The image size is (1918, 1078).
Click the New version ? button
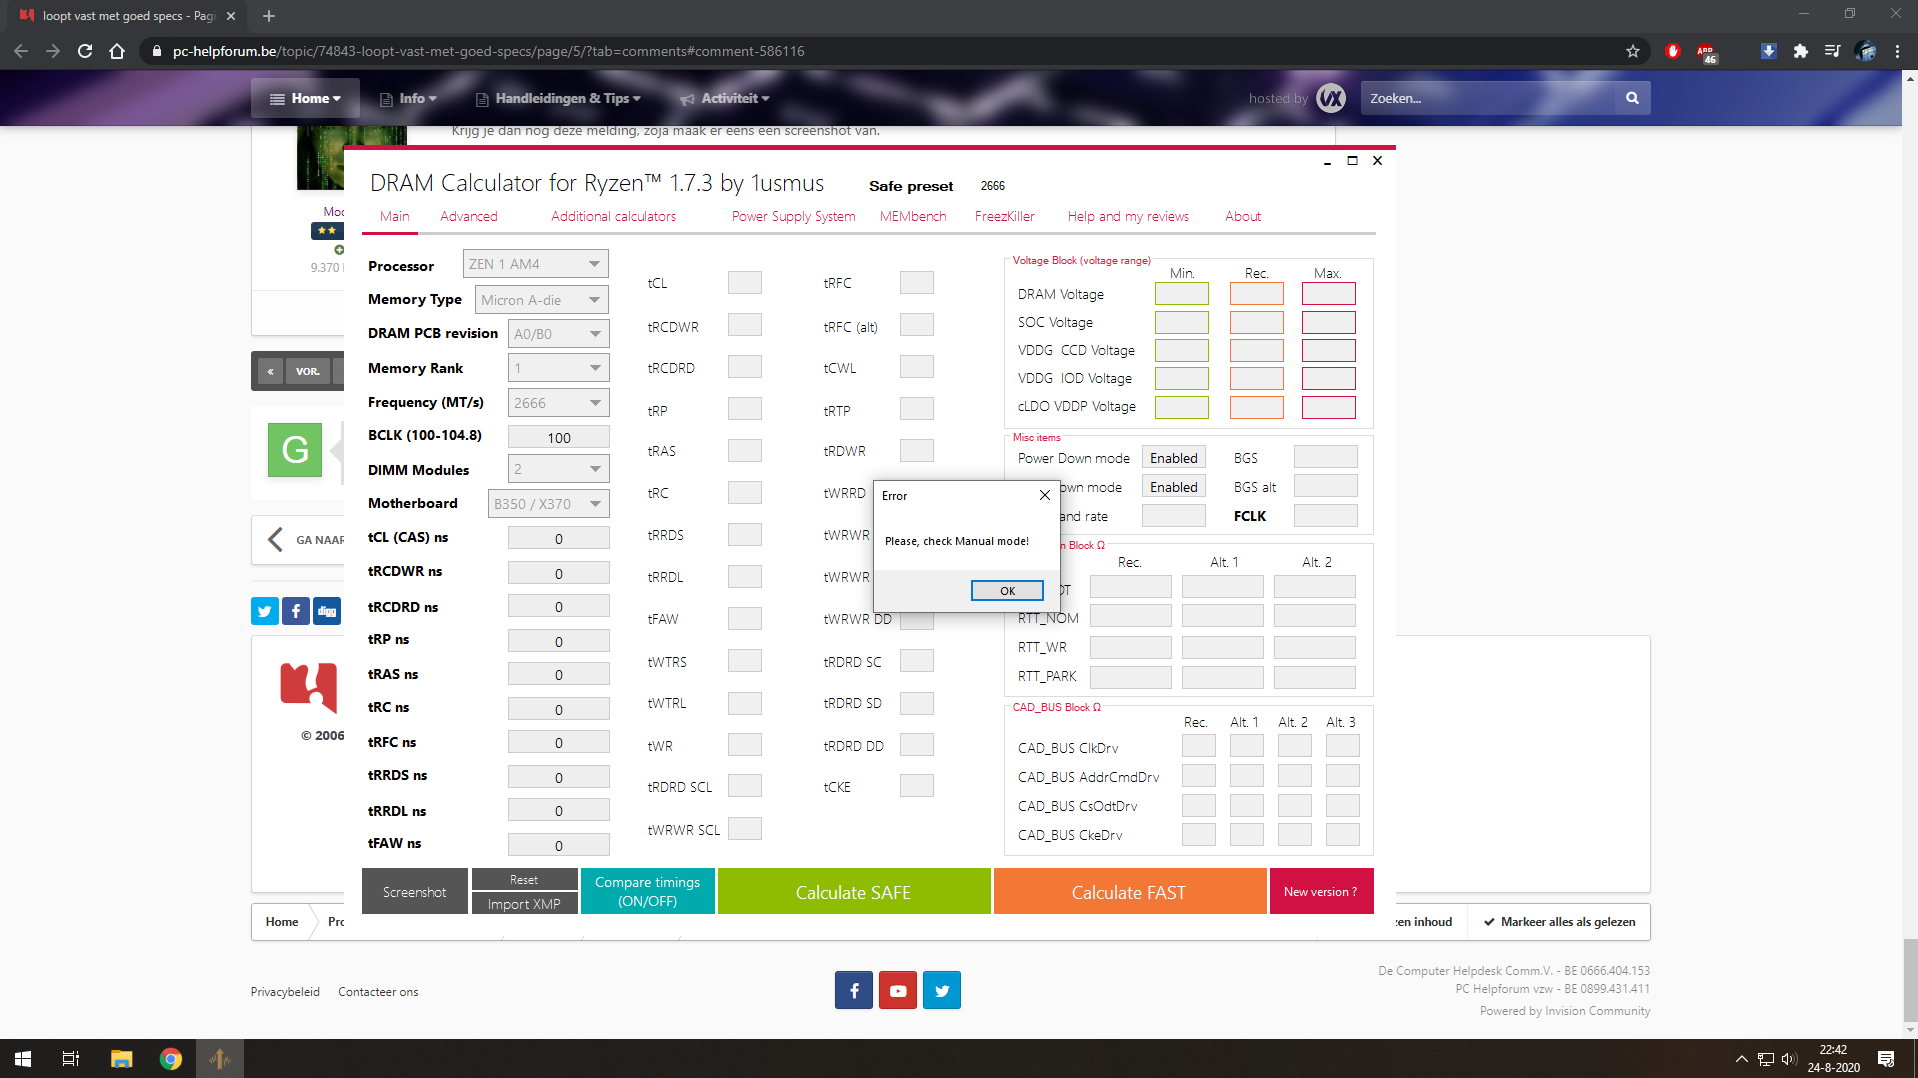[x=1321, y=891]
